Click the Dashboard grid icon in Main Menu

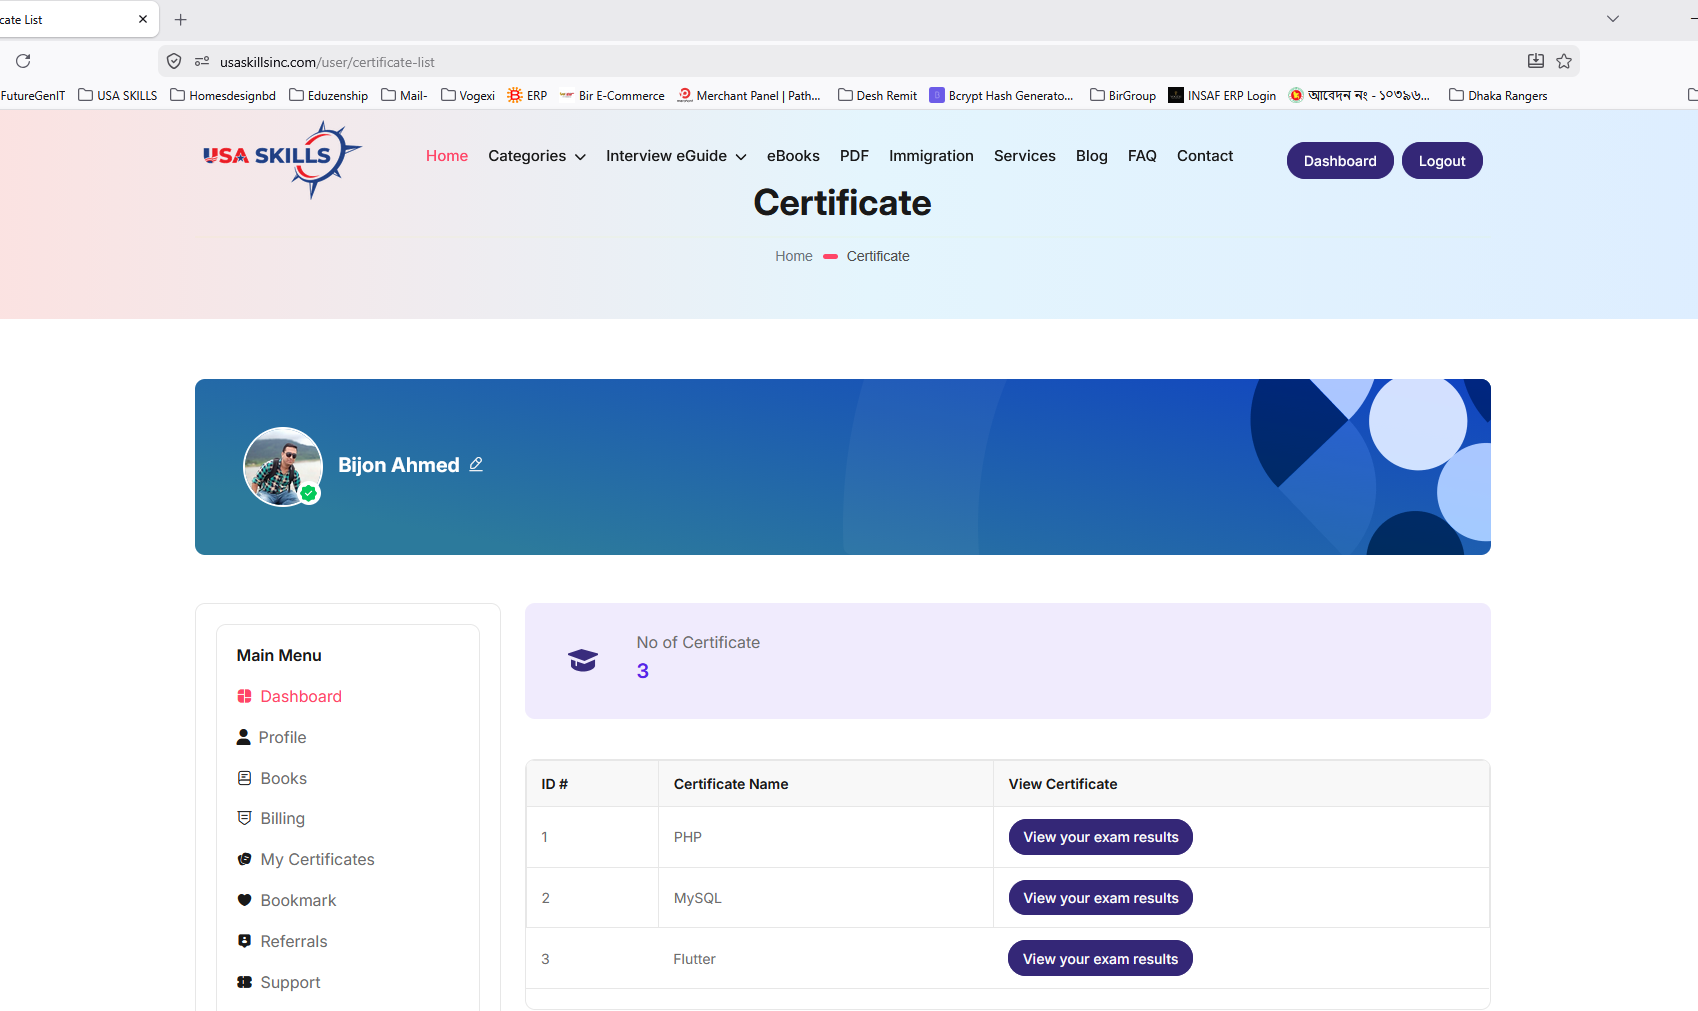[244, 696]
